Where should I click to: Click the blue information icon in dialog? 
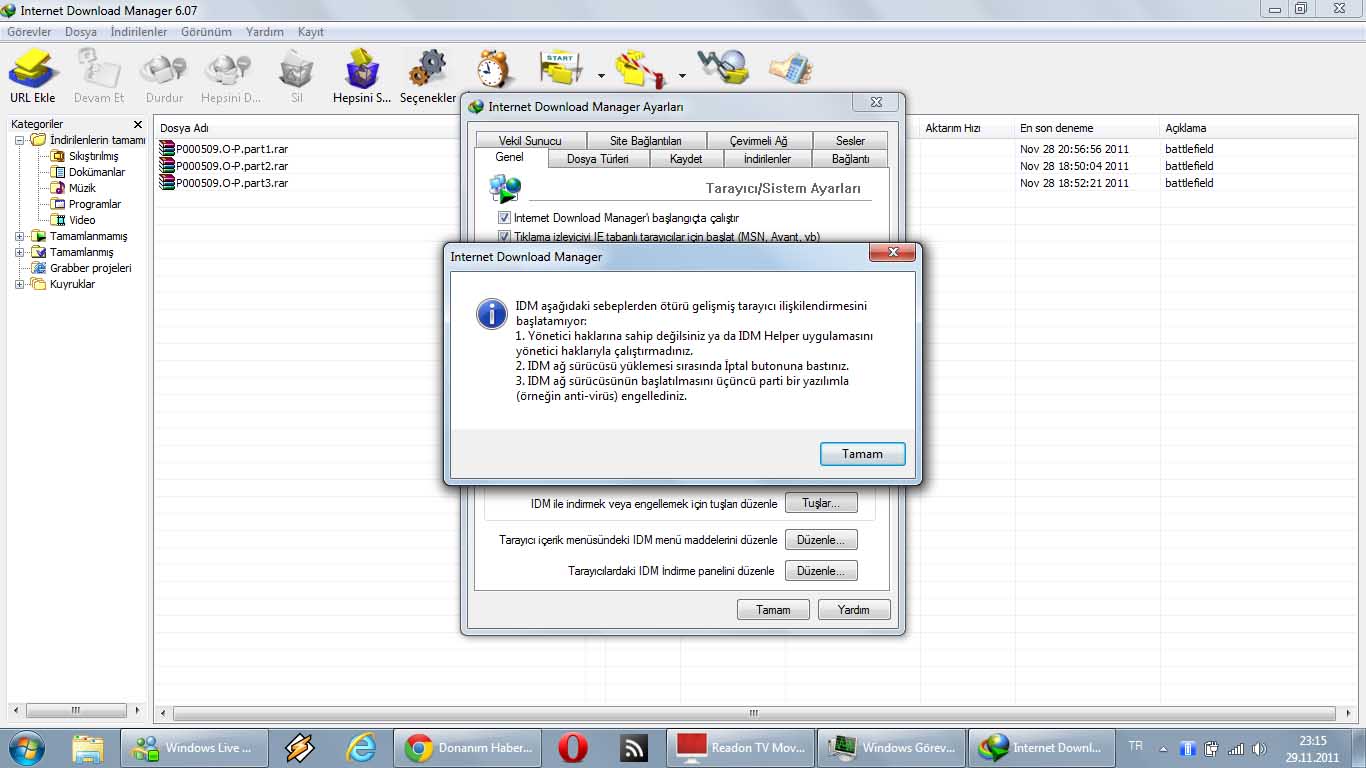491,313
